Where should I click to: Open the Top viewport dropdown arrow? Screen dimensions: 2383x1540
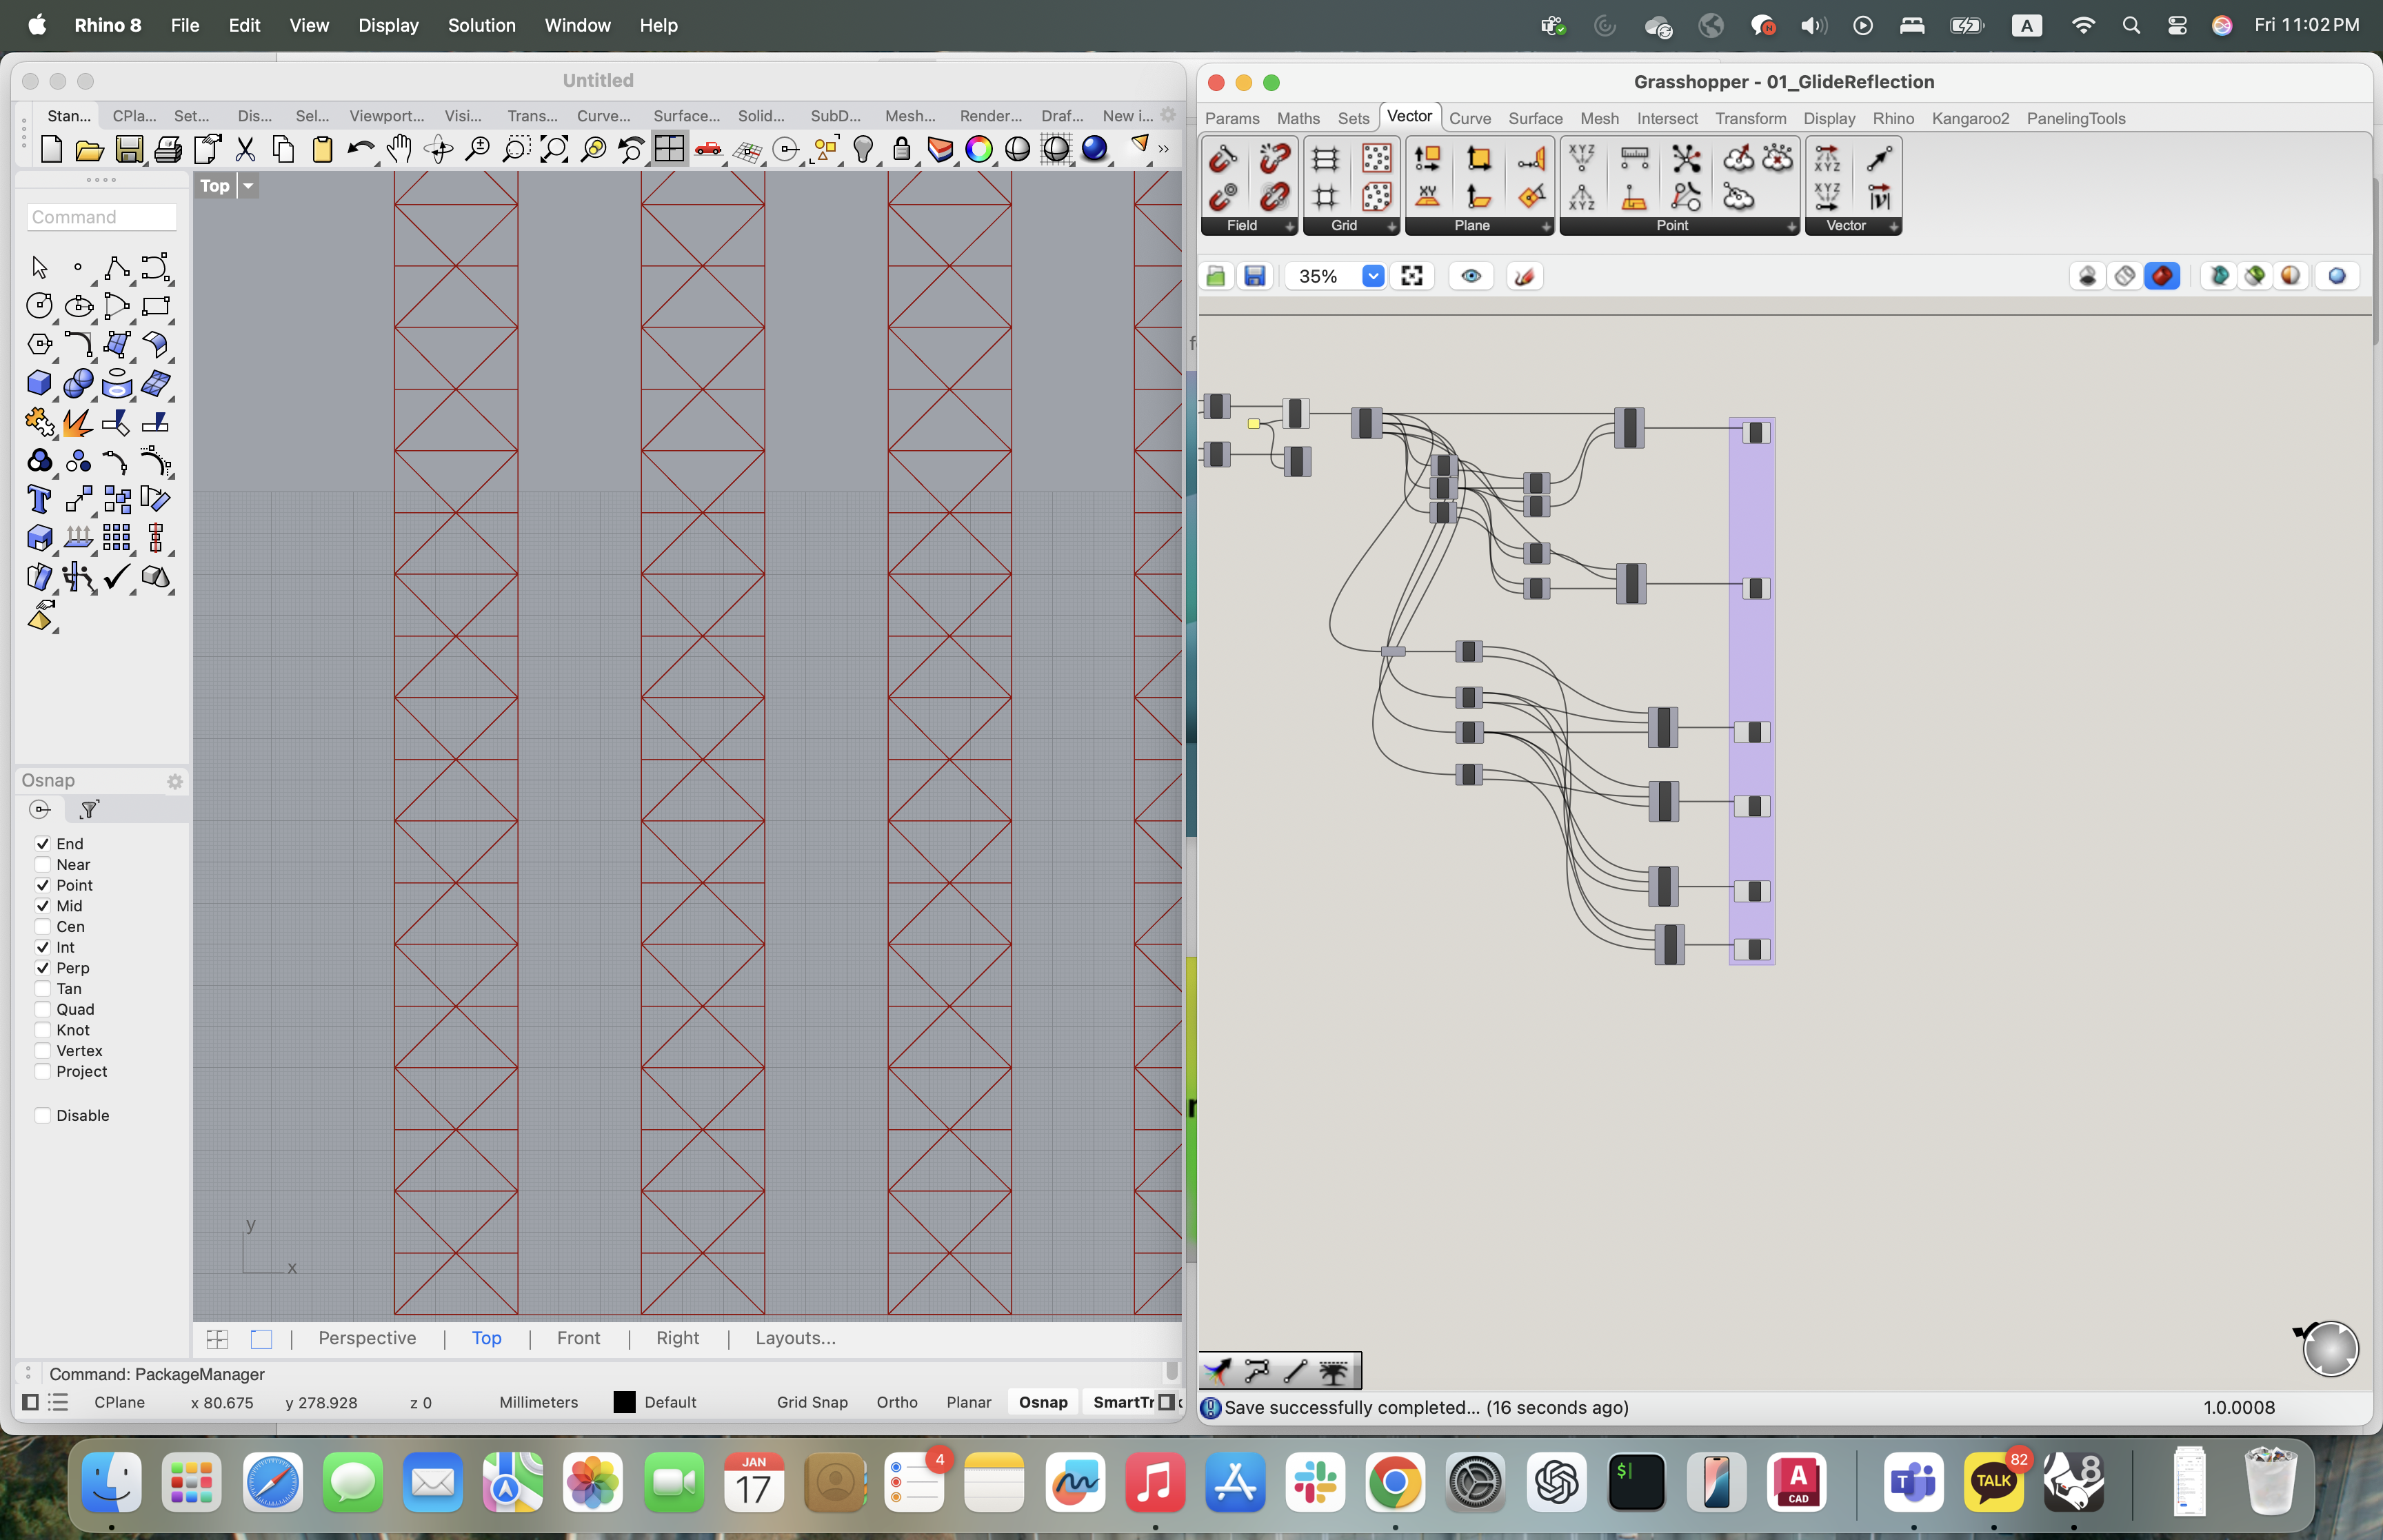(x=248, y=186)
